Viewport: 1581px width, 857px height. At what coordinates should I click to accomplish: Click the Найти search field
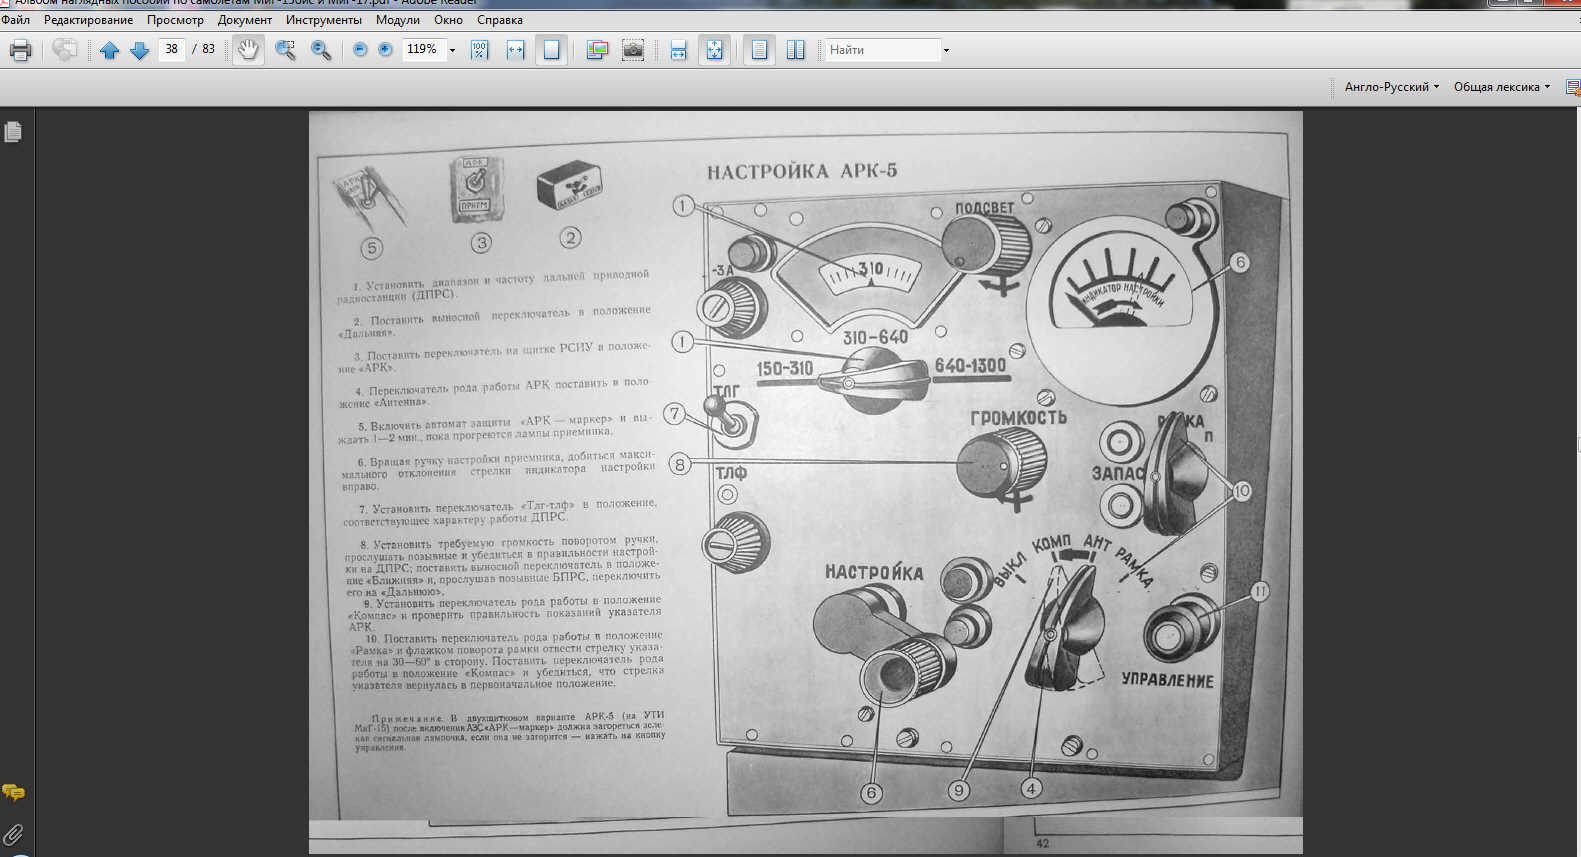tap(882, 50)
